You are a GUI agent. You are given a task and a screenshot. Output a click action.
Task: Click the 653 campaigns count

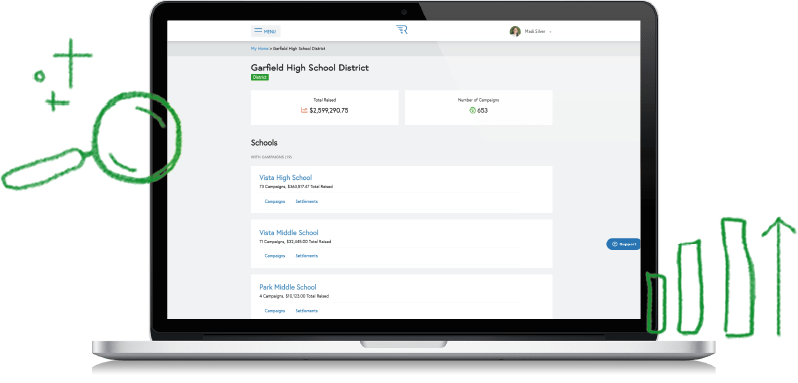click(482, 110)
